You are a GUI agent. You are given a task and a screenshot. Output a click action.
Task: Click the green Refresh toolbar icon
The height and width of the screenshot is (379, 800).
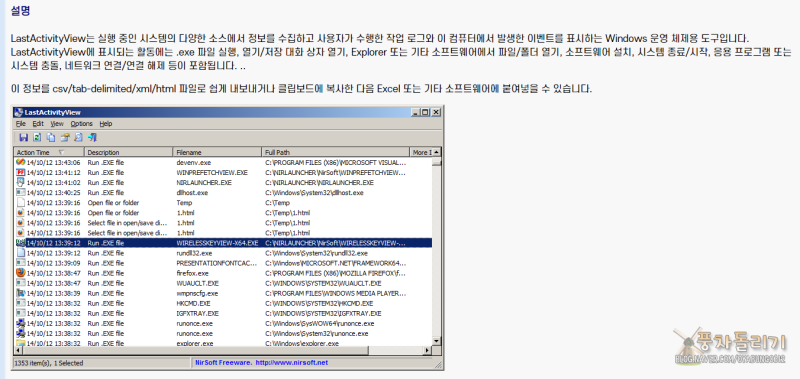click(37, 137)
